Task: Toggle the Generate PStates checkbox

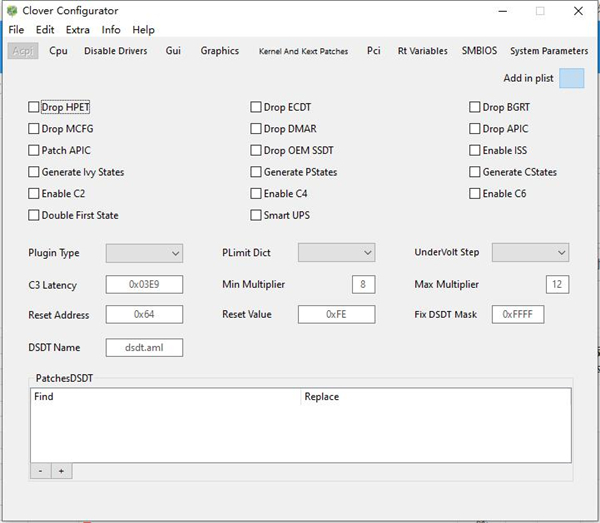Action: point(256,172)
